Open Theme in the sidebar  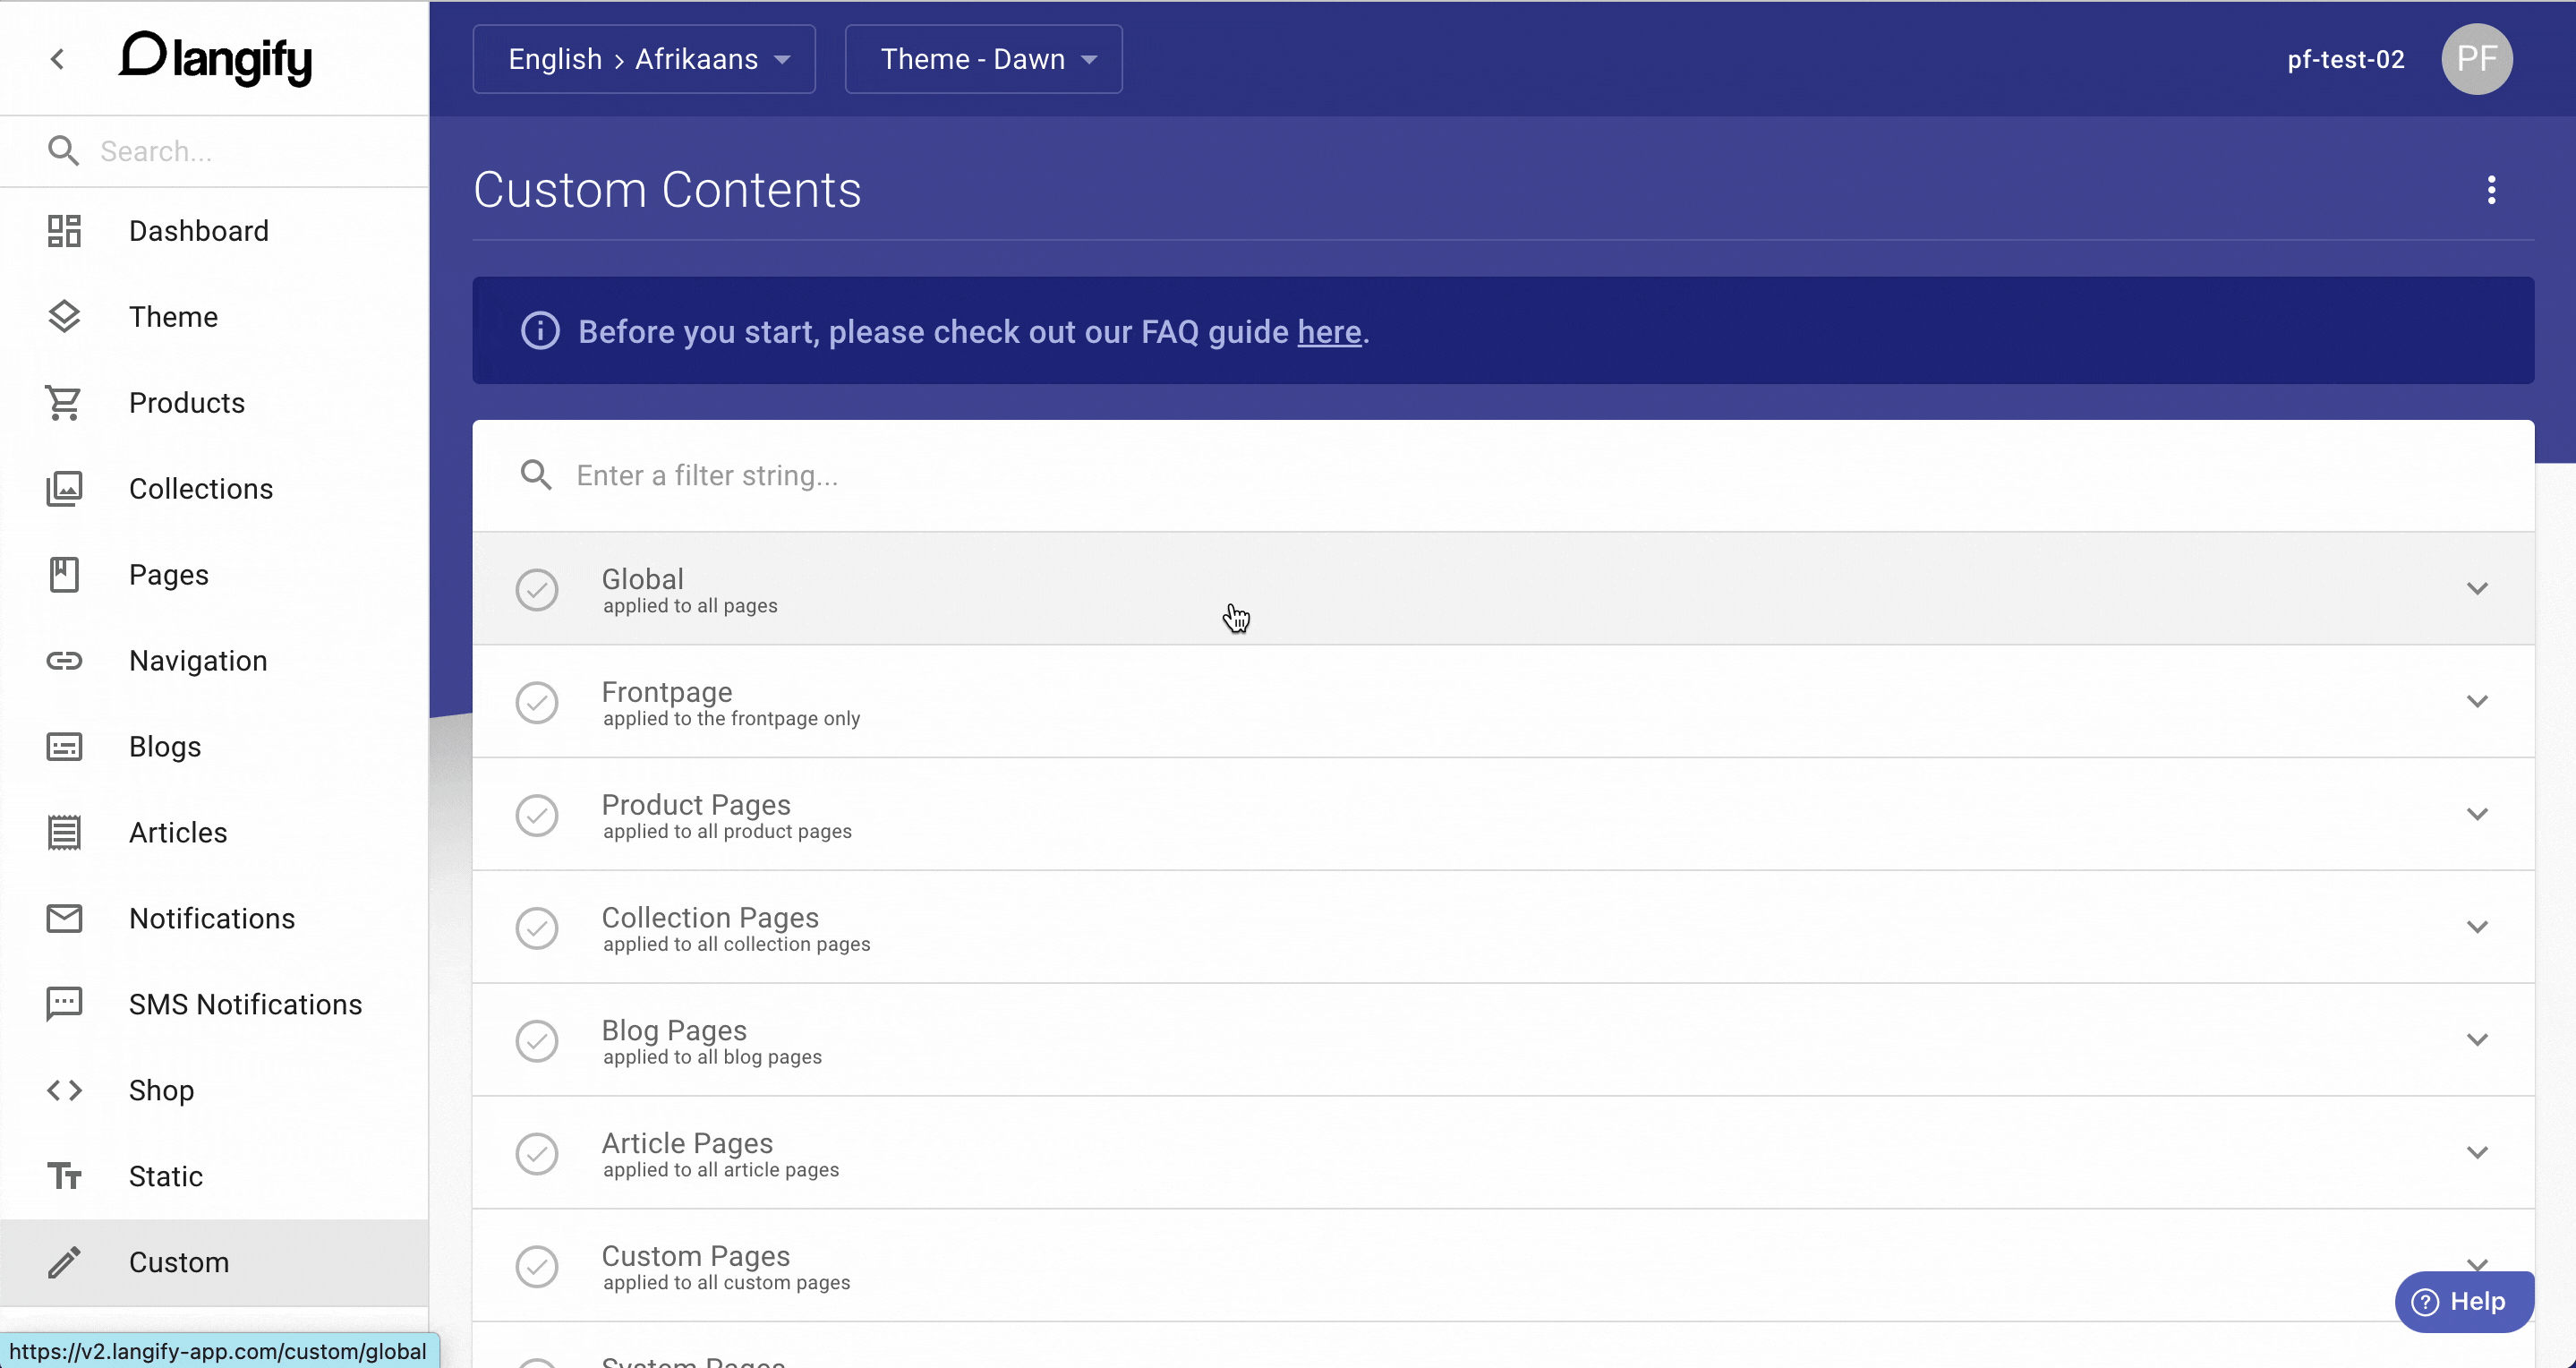214,317
